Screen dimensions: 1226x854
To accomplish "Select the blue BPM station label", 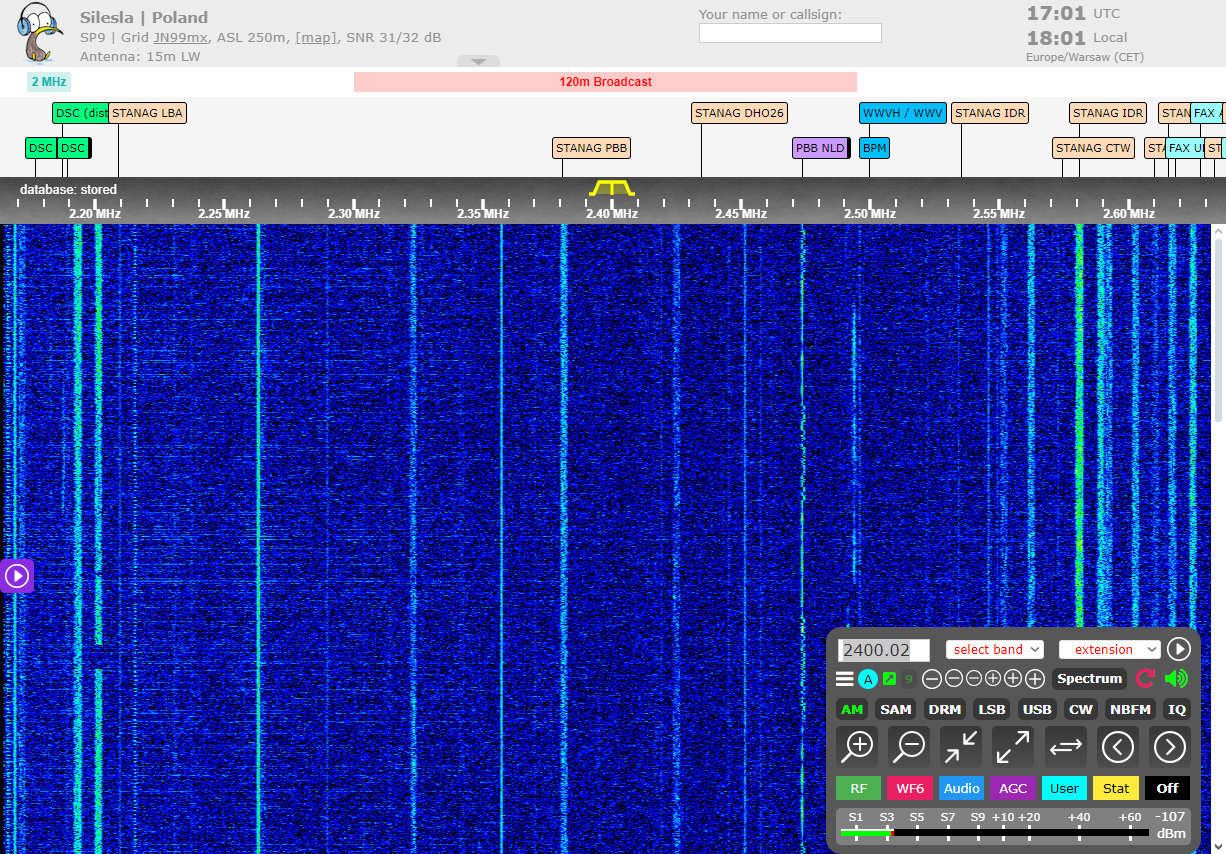I will pyautogui.click(x=874, y=149).
